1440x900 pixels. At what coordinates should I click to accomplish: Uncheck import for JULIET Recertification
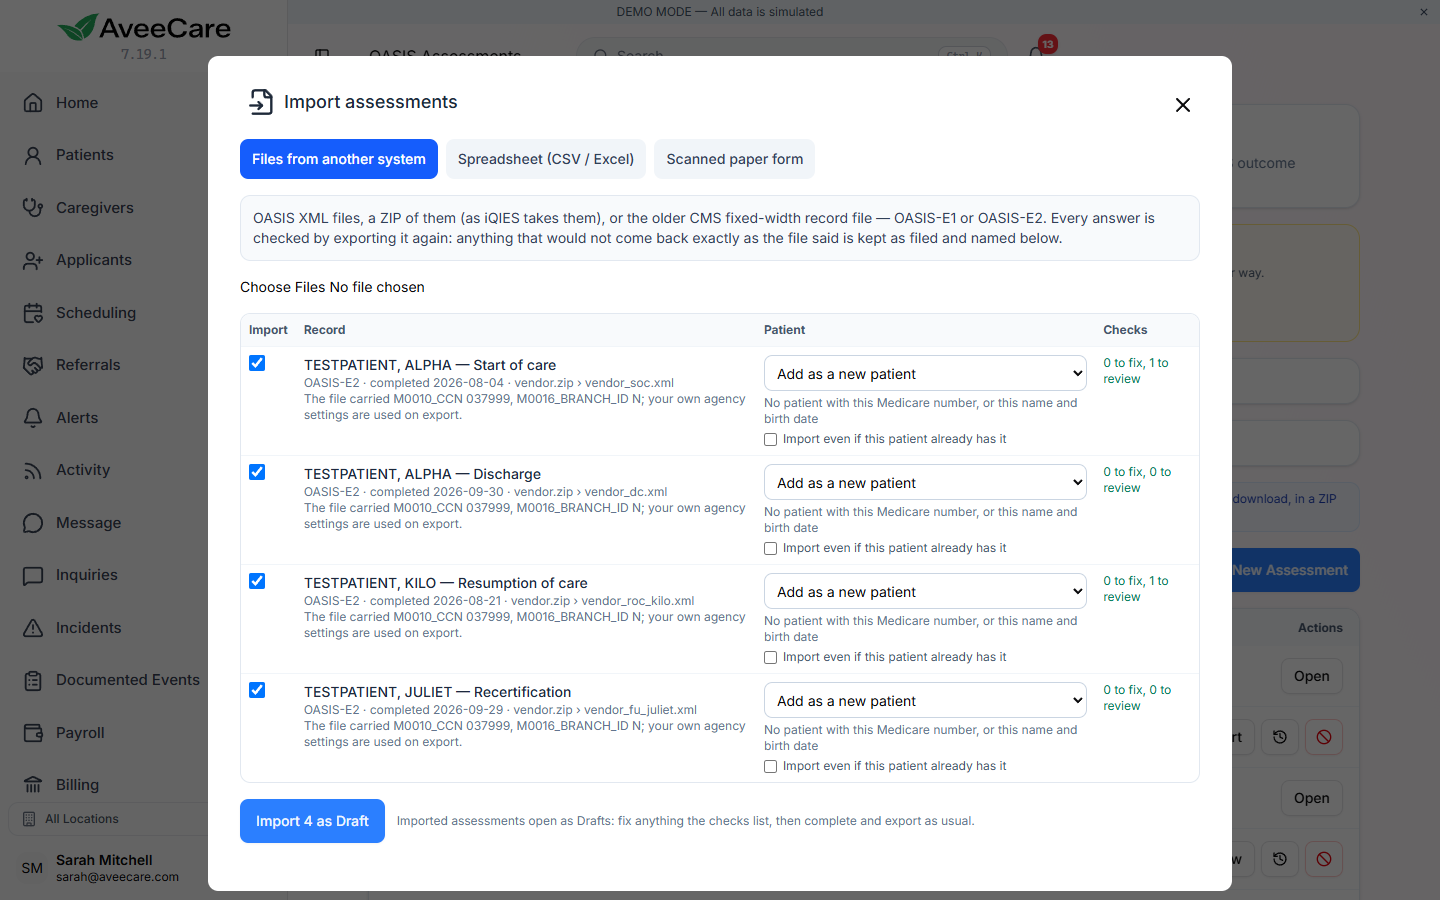point(257,690)
